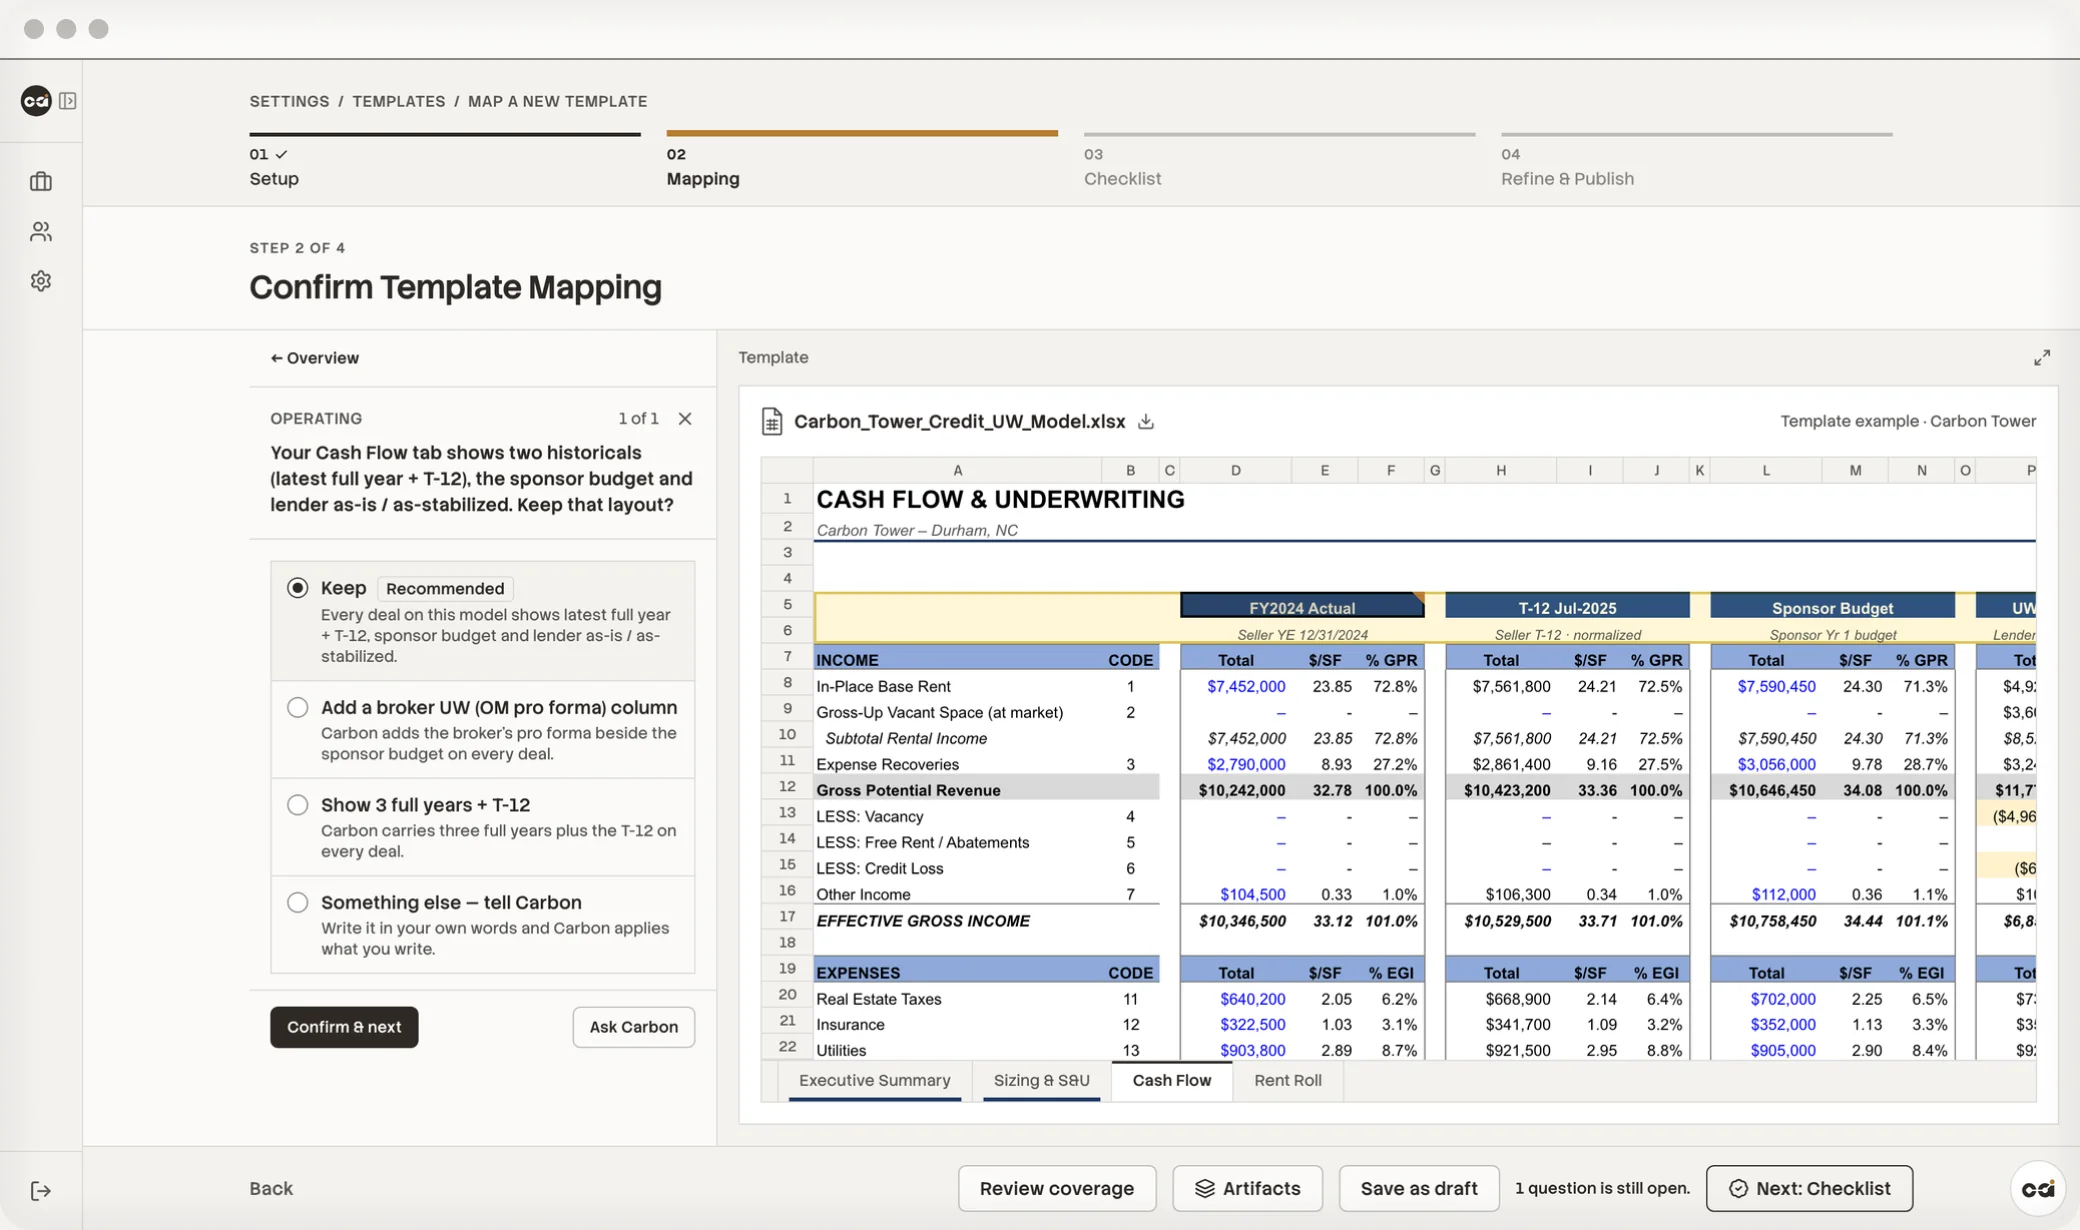Close the Operating question panel

point(685,419)
